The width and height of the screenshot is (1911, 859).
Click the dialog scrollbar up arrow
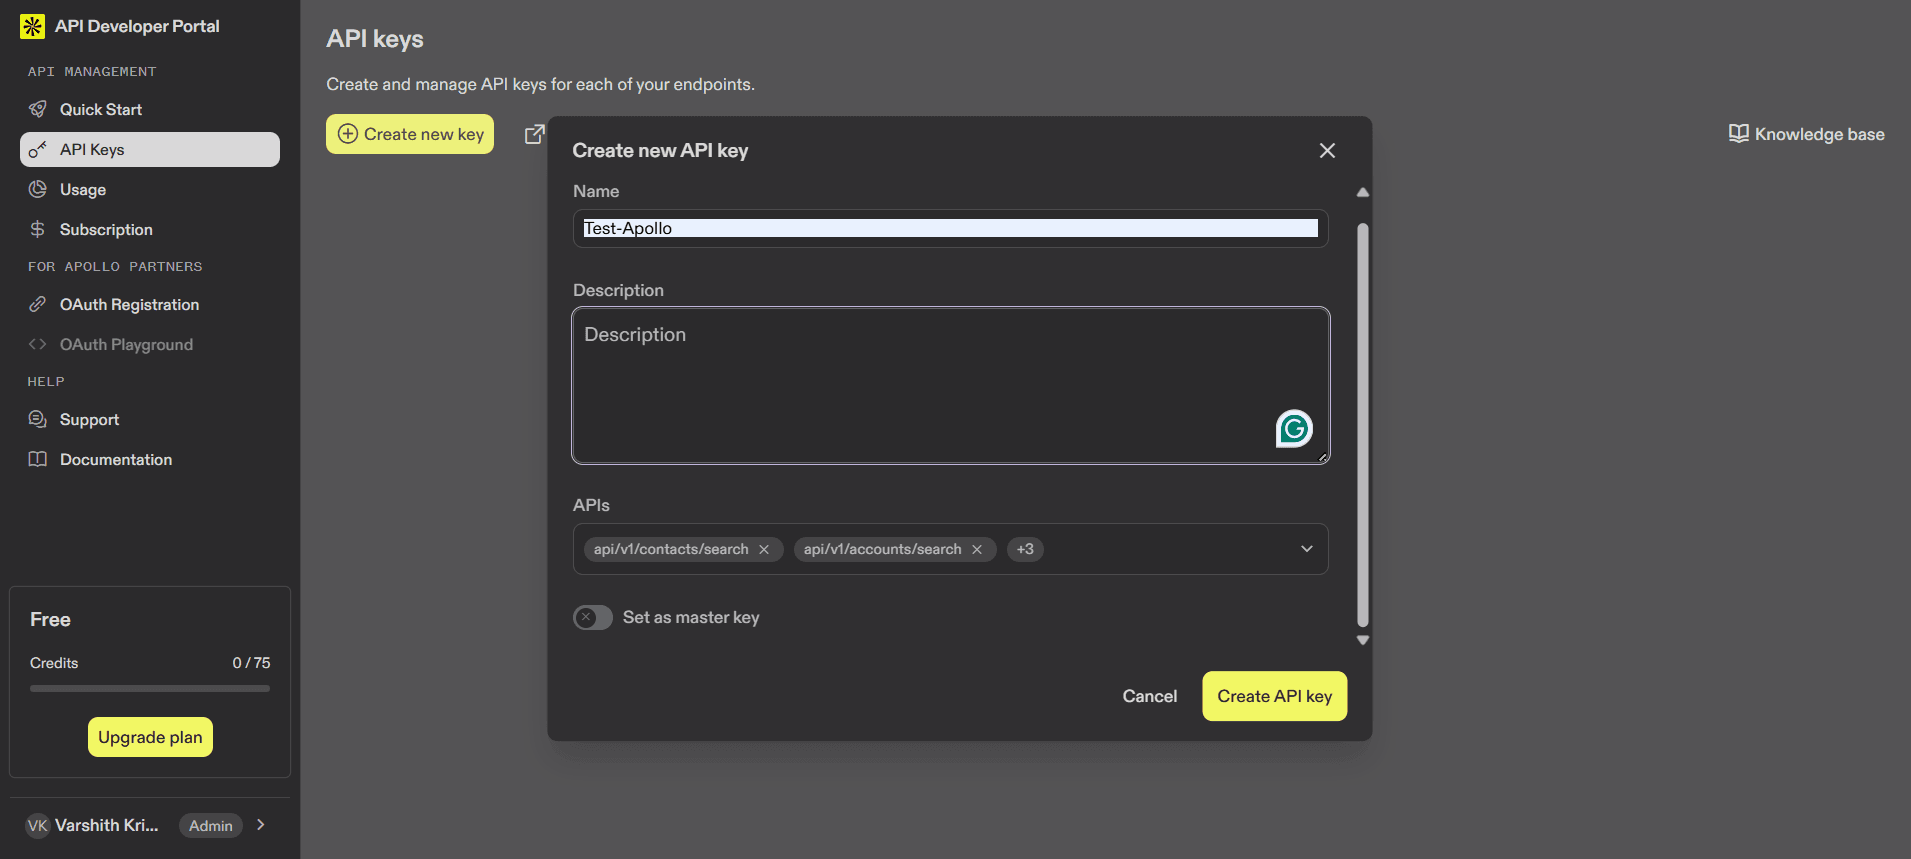[1362, 192]
